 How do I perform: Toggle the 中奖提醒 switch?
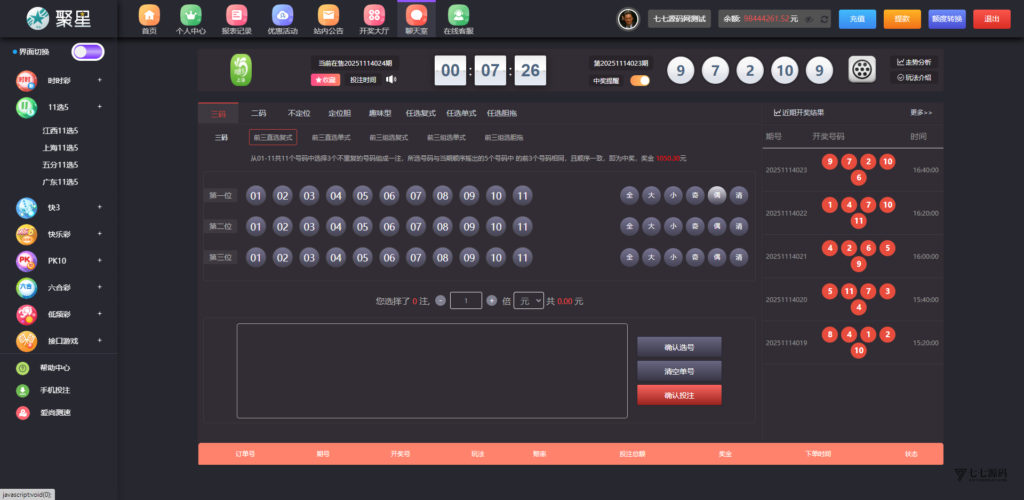639,80
